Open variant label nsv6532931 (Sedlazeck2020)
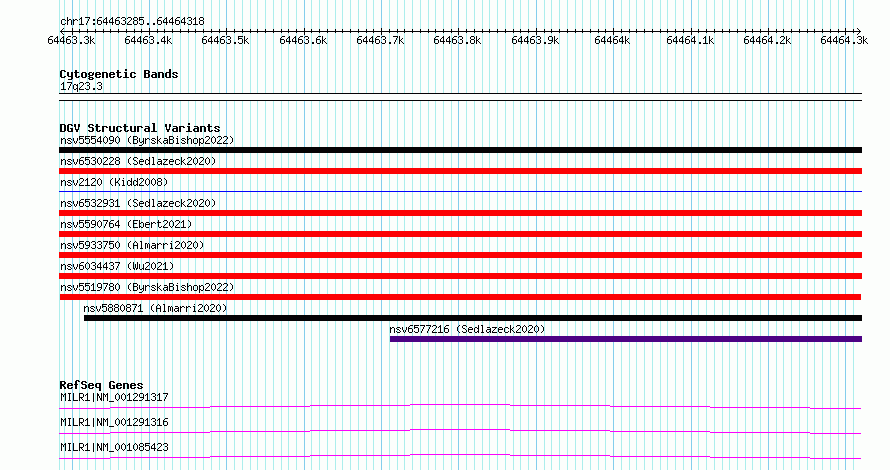This screenshot has width=890, height=470. point(138,203)
